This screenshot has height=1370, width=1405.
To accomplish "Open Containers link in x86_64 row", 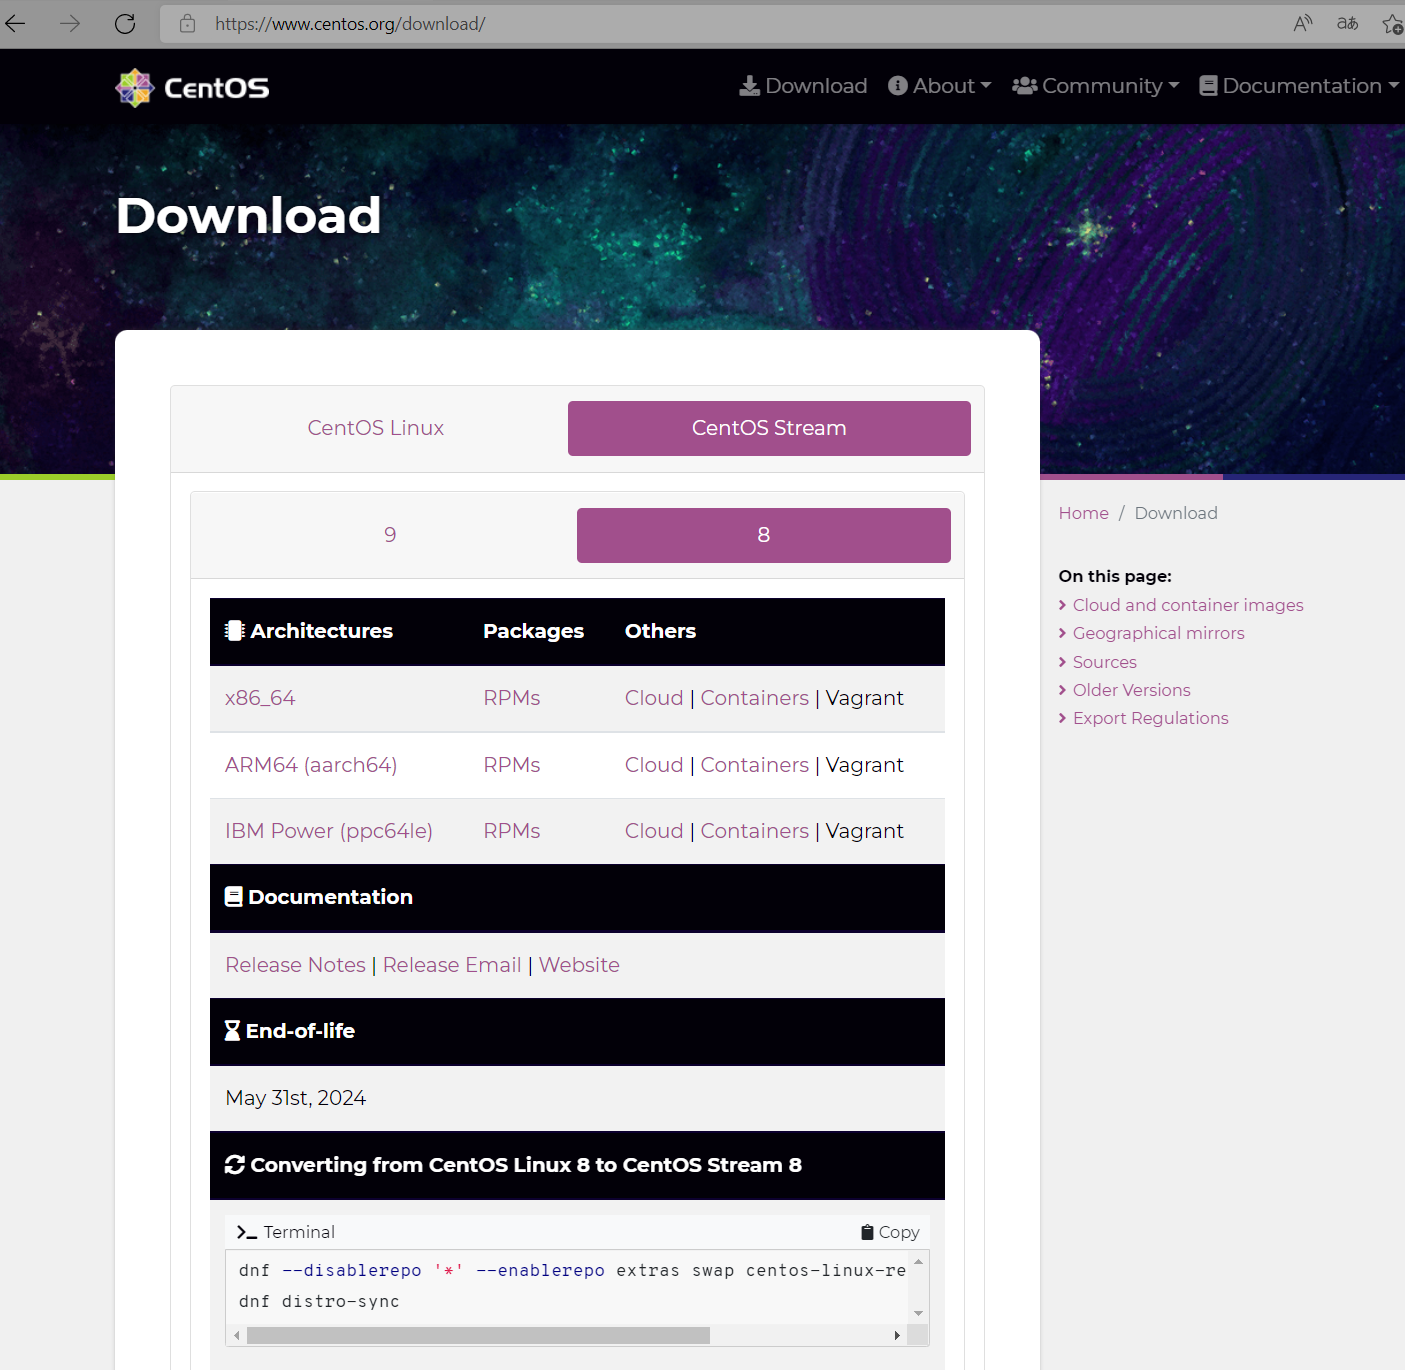I will coord(755,698).
